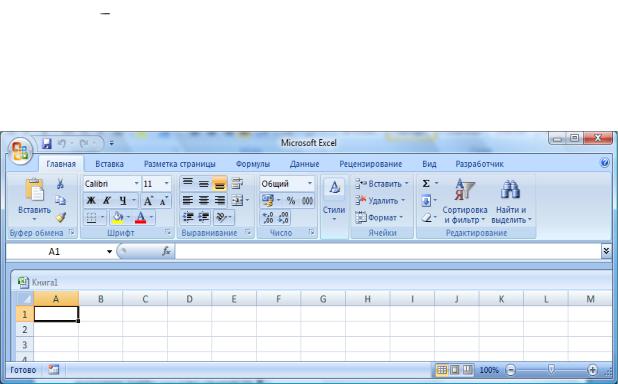The width and height of the screenshot is (618, 384).
Task: Toggle wrap text
Action: [x=237, y=183]
